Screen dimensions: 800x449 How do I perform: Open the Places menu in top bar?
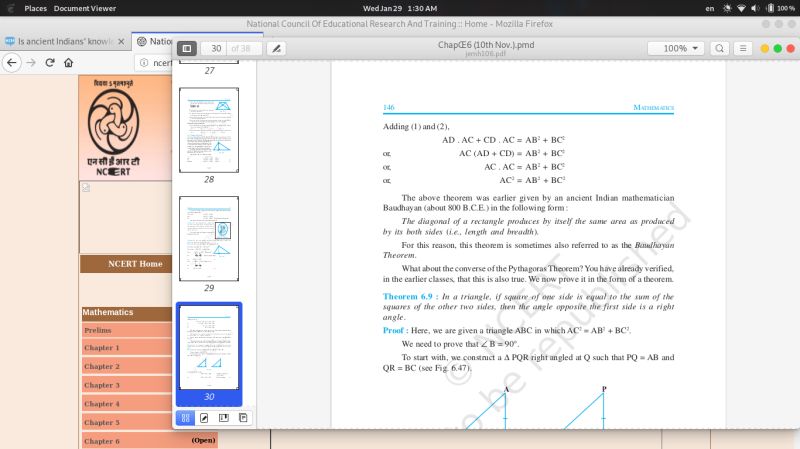point(35,8)
